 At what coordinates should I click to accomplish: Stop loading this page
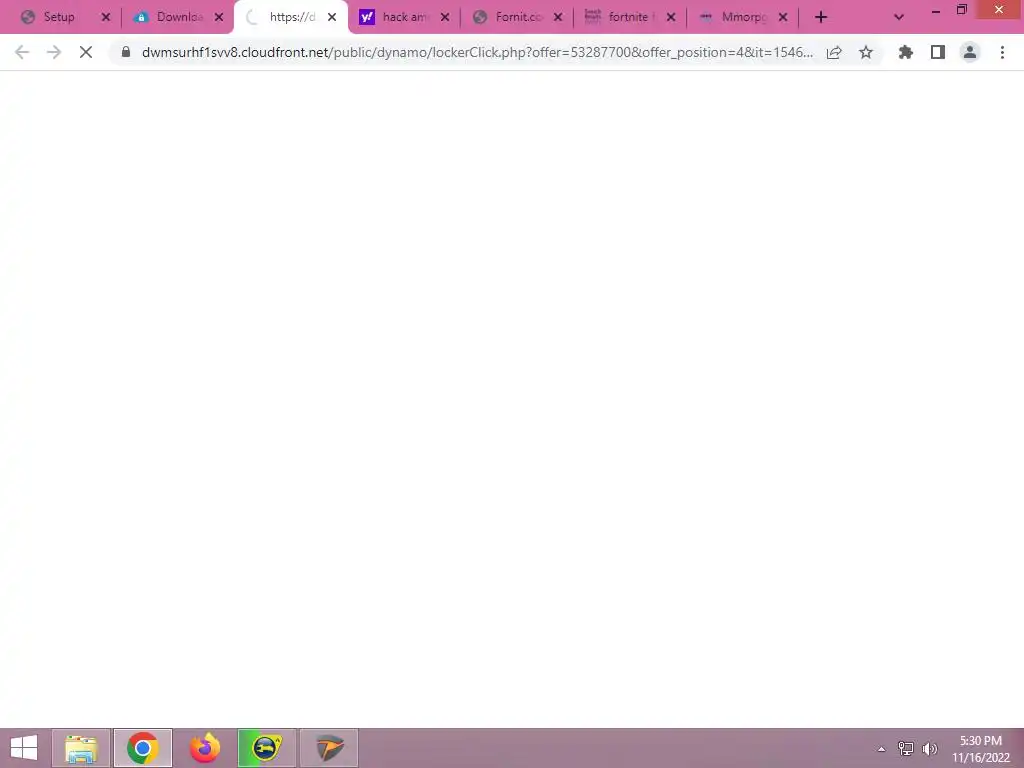coord(86,52)
